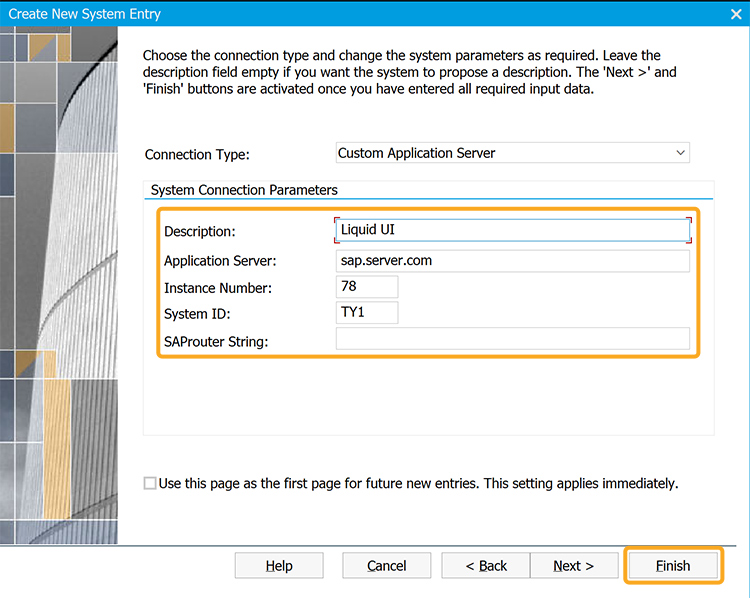Click the Instance Number field
The image size is (750, 598).
click(367, 287)
